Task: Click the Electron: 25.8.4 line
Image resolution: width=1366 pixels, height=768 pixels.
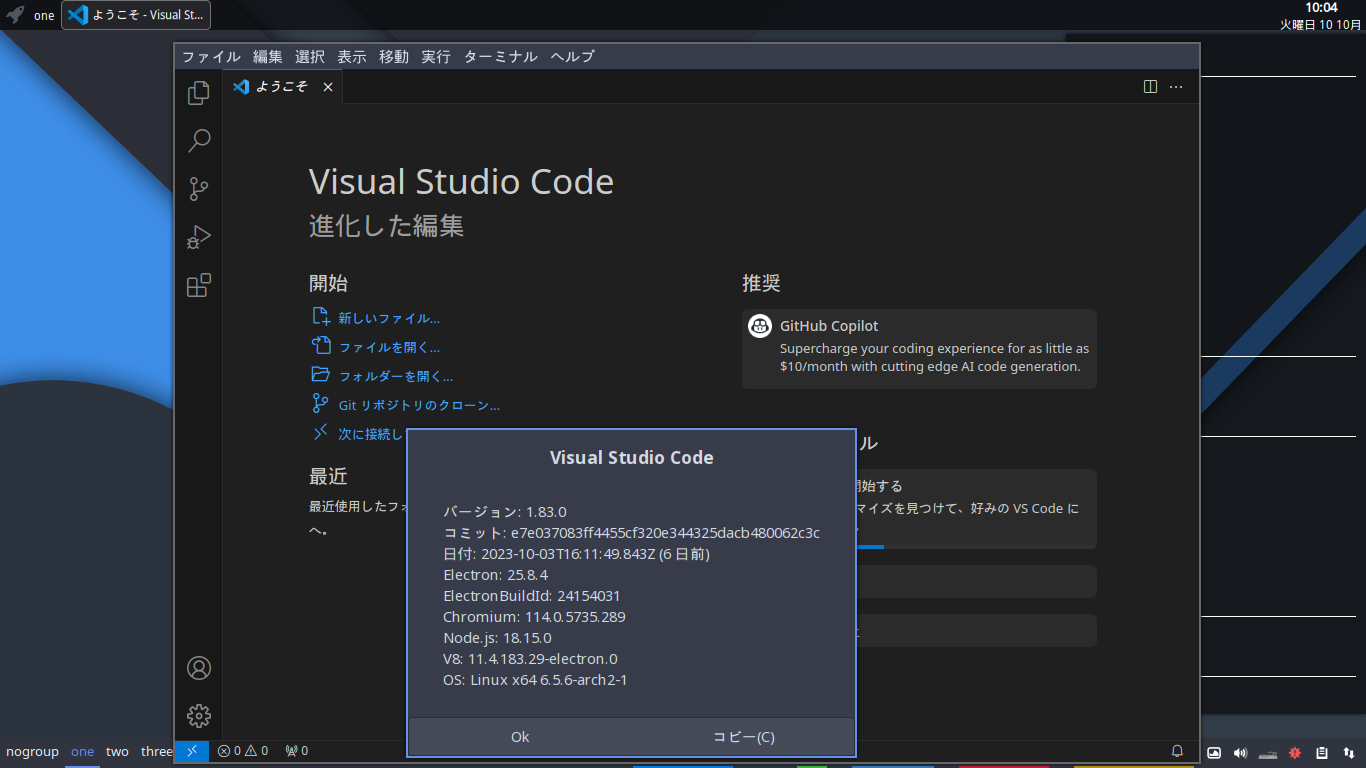Action: pos(495,575)
